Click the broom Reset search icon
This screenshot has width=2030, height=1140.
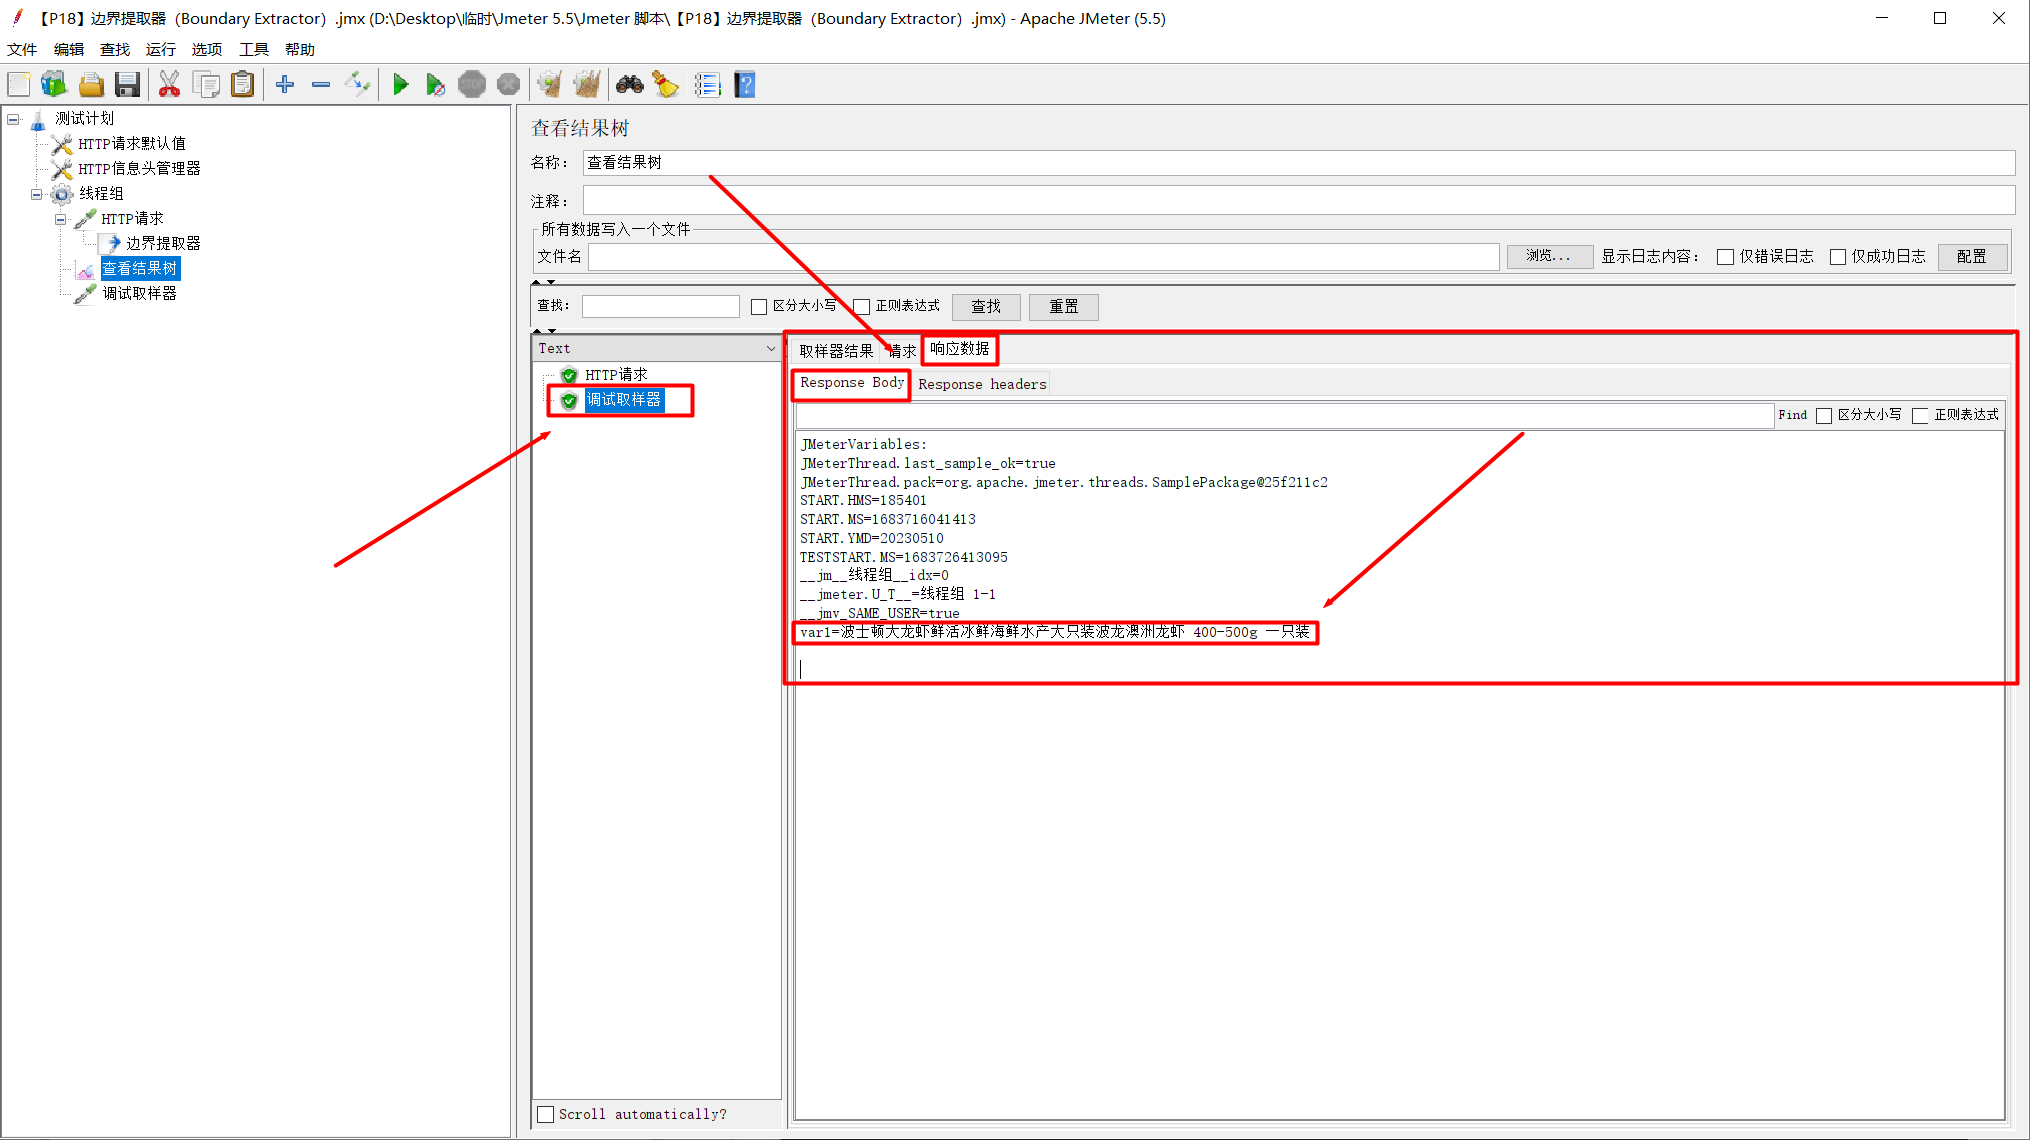click(x=666, y=85)
